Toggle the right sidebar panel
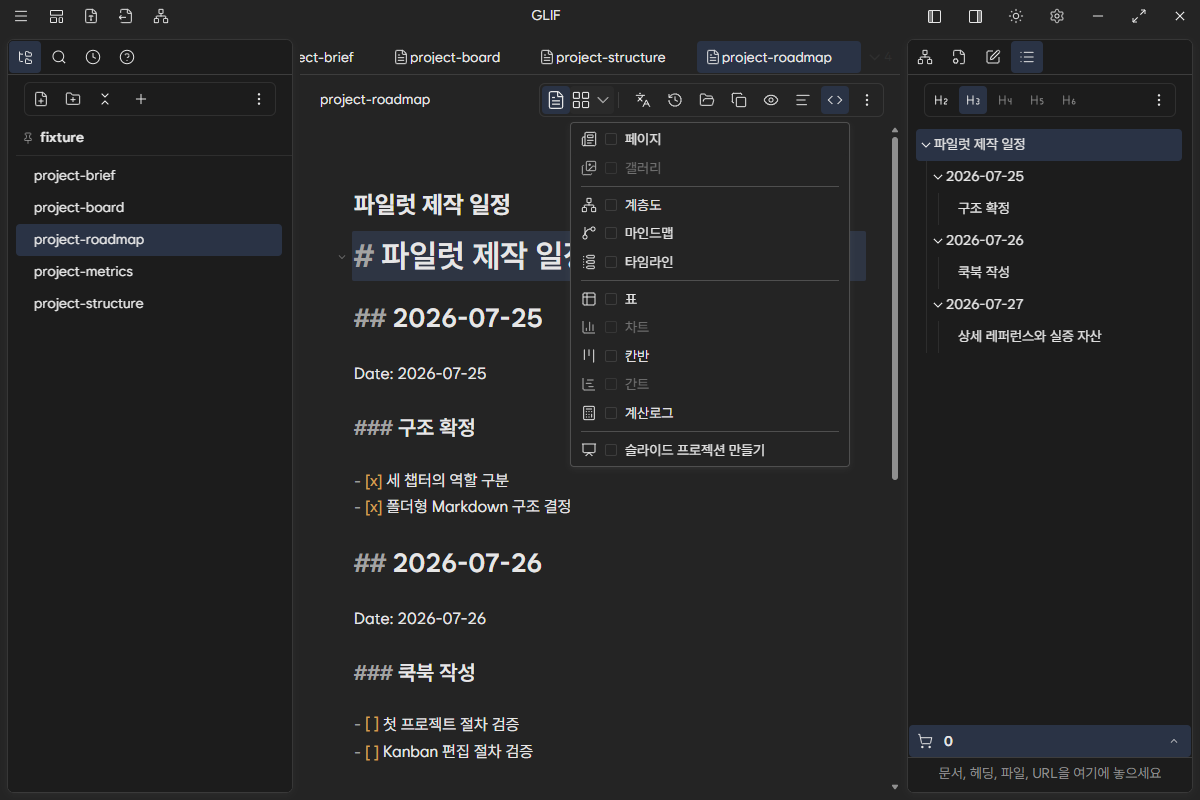The image size is (1200, 800). (975, 16)
